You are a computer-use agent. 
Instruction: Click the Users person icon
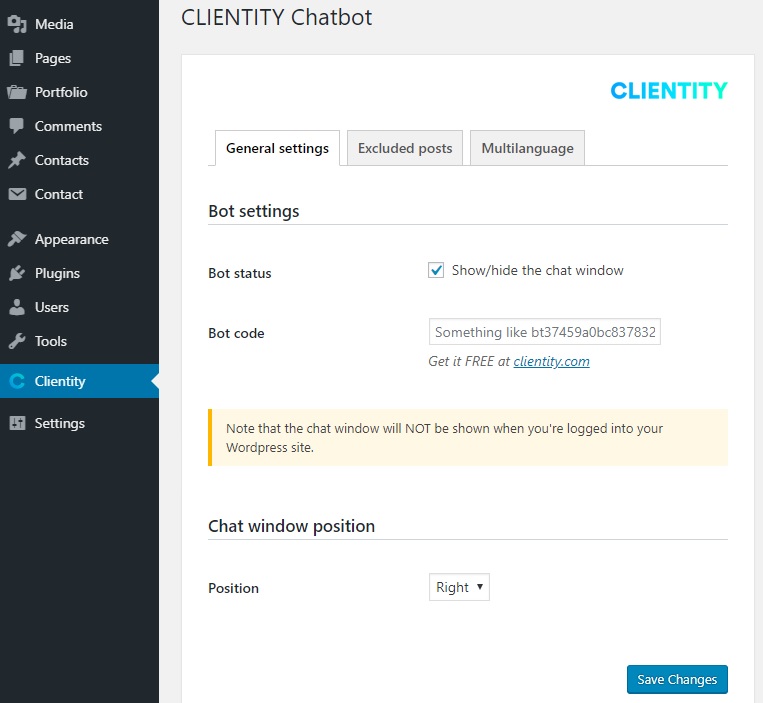click(x=17, y=307)
